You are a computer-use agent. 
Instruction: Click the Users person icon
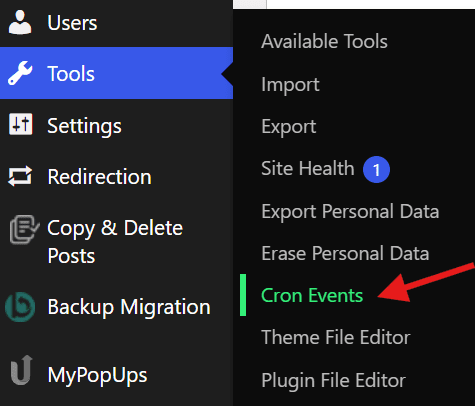(x=20, y=22)
